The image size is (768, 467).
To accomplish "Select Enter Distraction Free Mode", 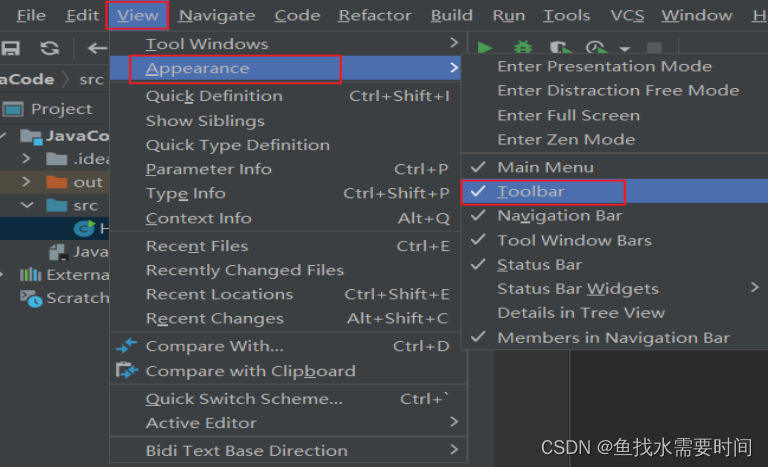I will tap(615, 90).
